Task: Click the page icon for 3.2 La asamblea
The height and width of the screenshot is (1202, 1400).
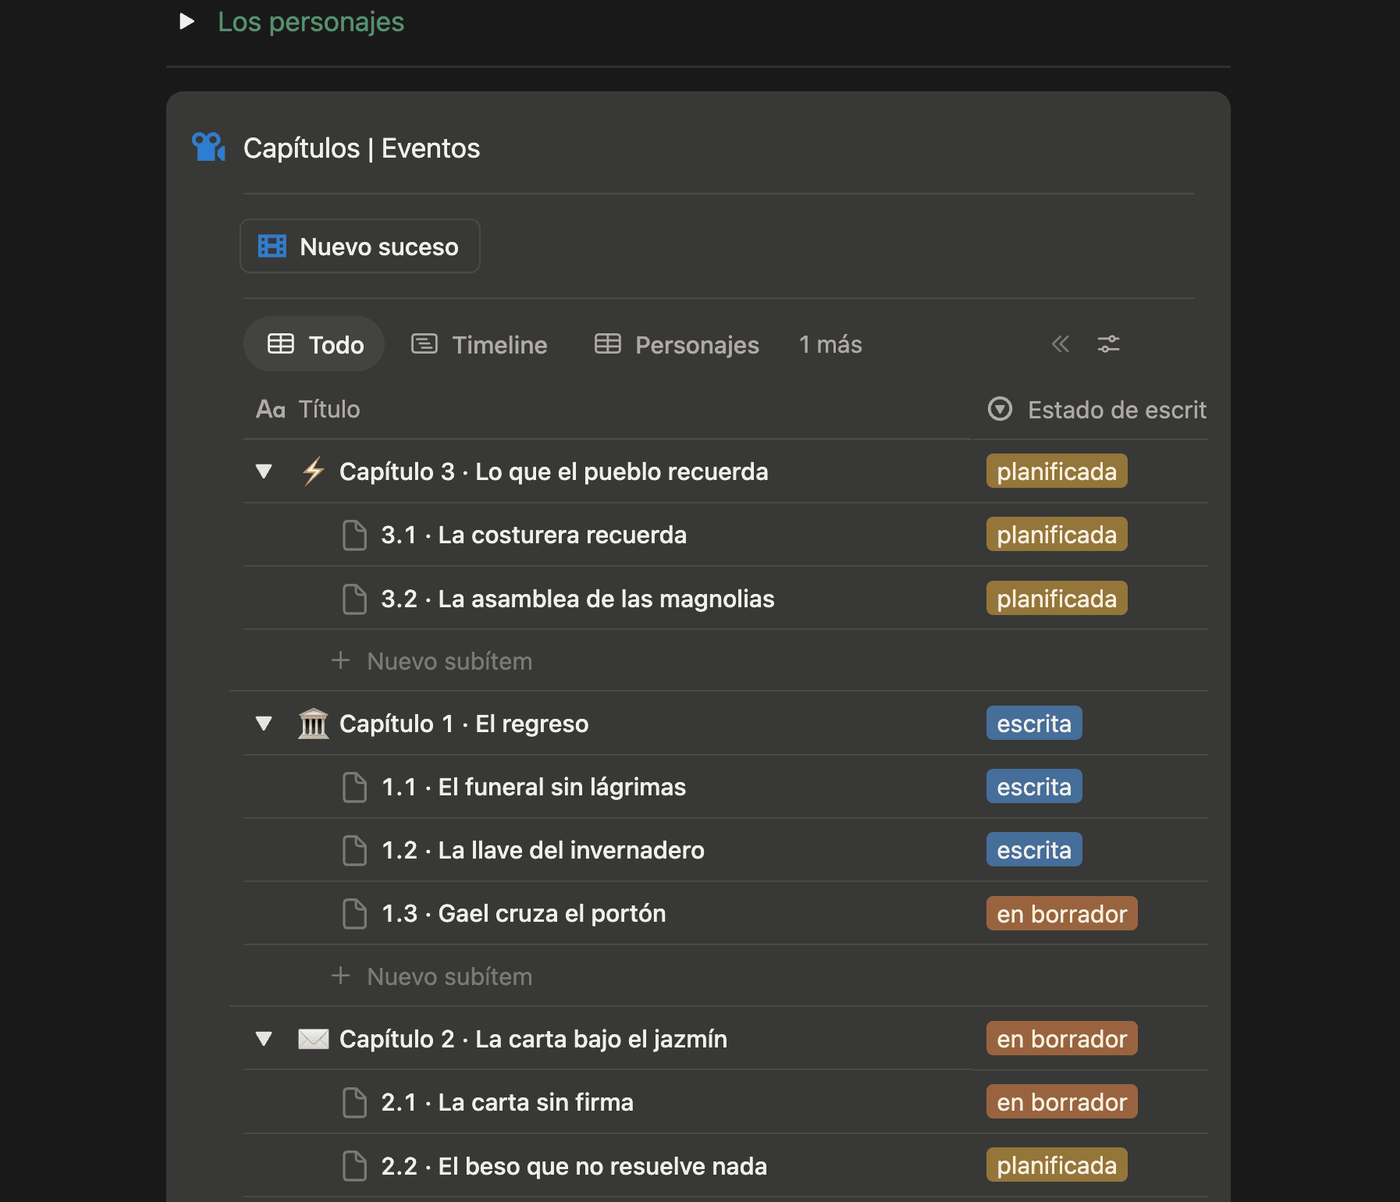Action: pos(355,599)
